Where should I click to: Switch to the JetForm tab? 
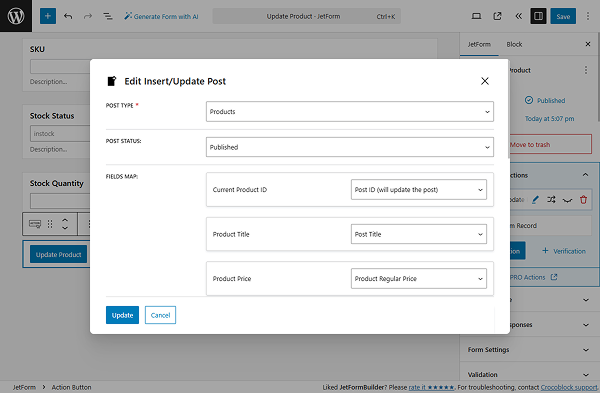tap(479, 44)
